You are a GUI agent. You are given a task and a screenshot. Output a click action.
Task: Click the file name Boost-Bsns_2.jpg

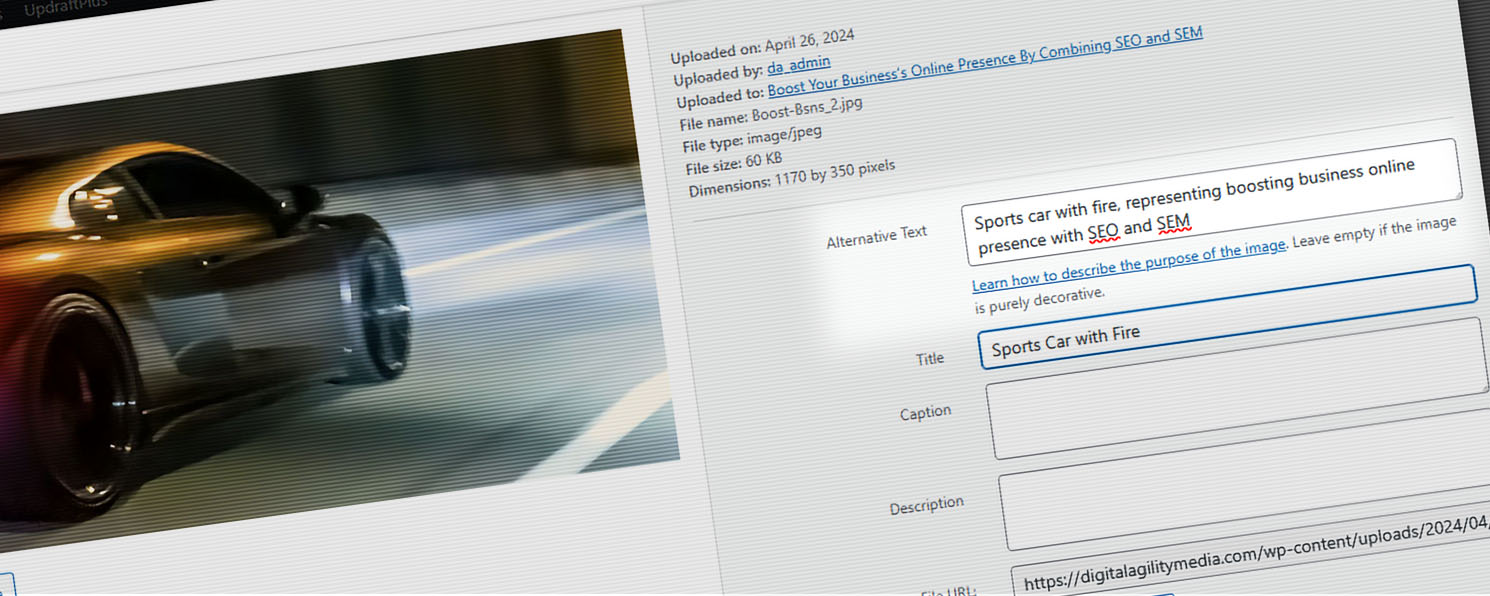tap(808, 110)
